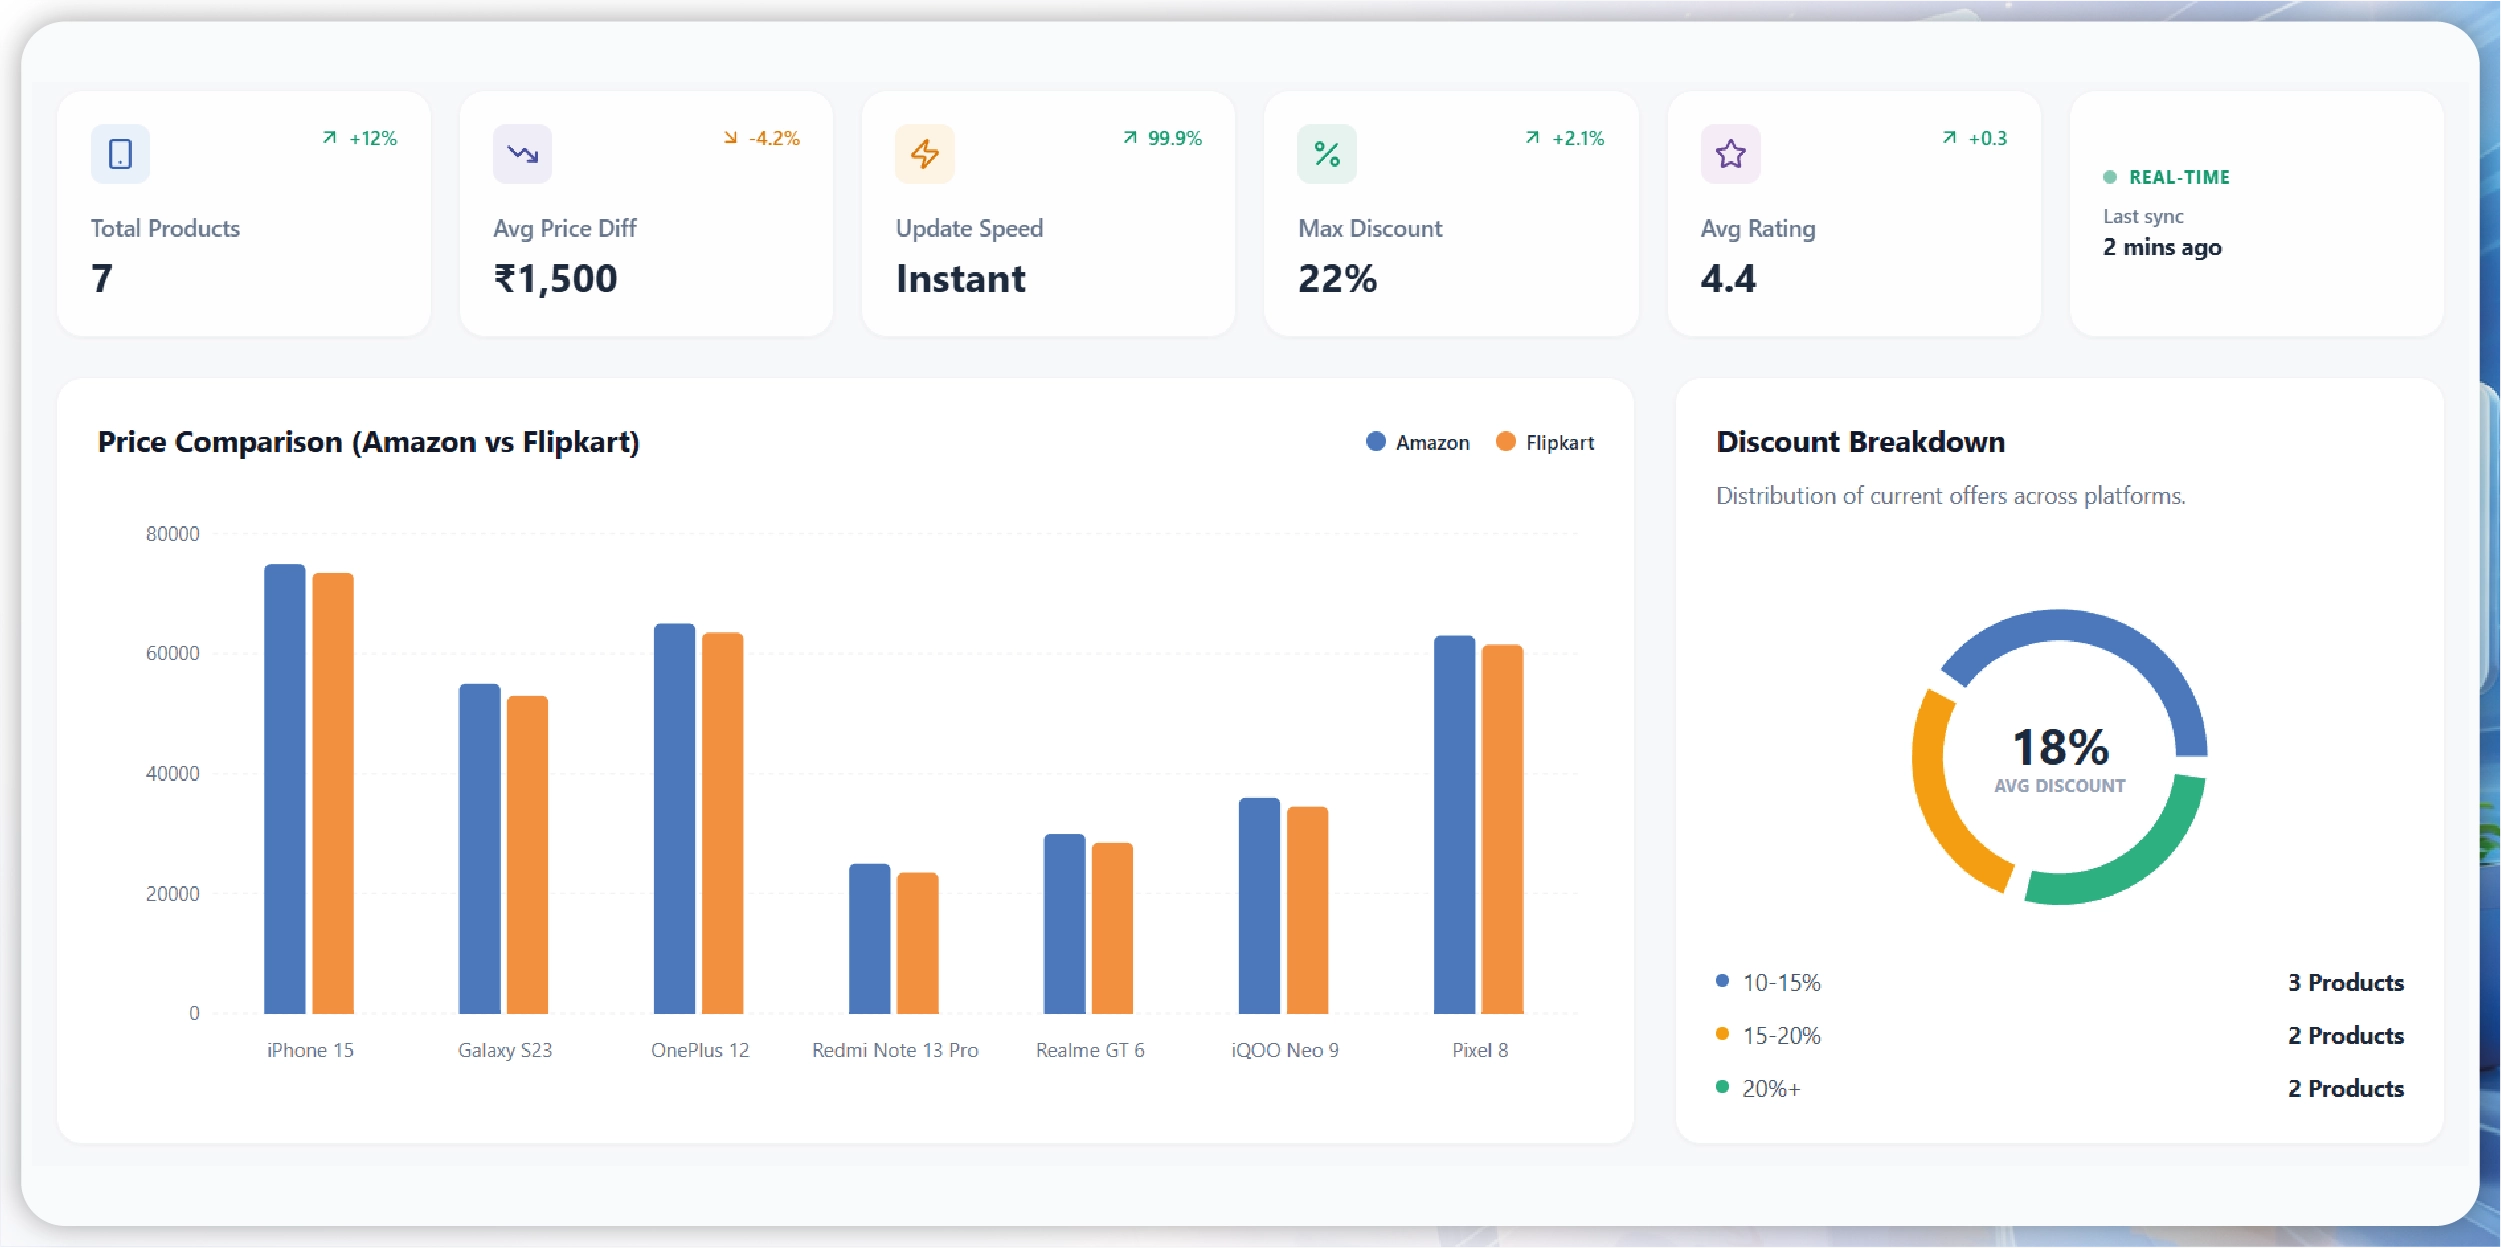Click the Pixel 8 Flipkart orange bar
This screenshot has width=2501, height=1248.
click(x=1502, y=830)
